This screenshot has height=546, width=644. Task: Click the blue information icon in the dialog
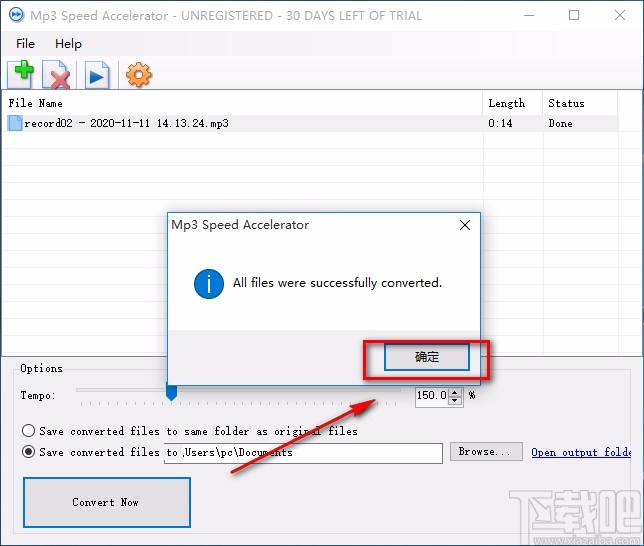[x=209, y=283]
